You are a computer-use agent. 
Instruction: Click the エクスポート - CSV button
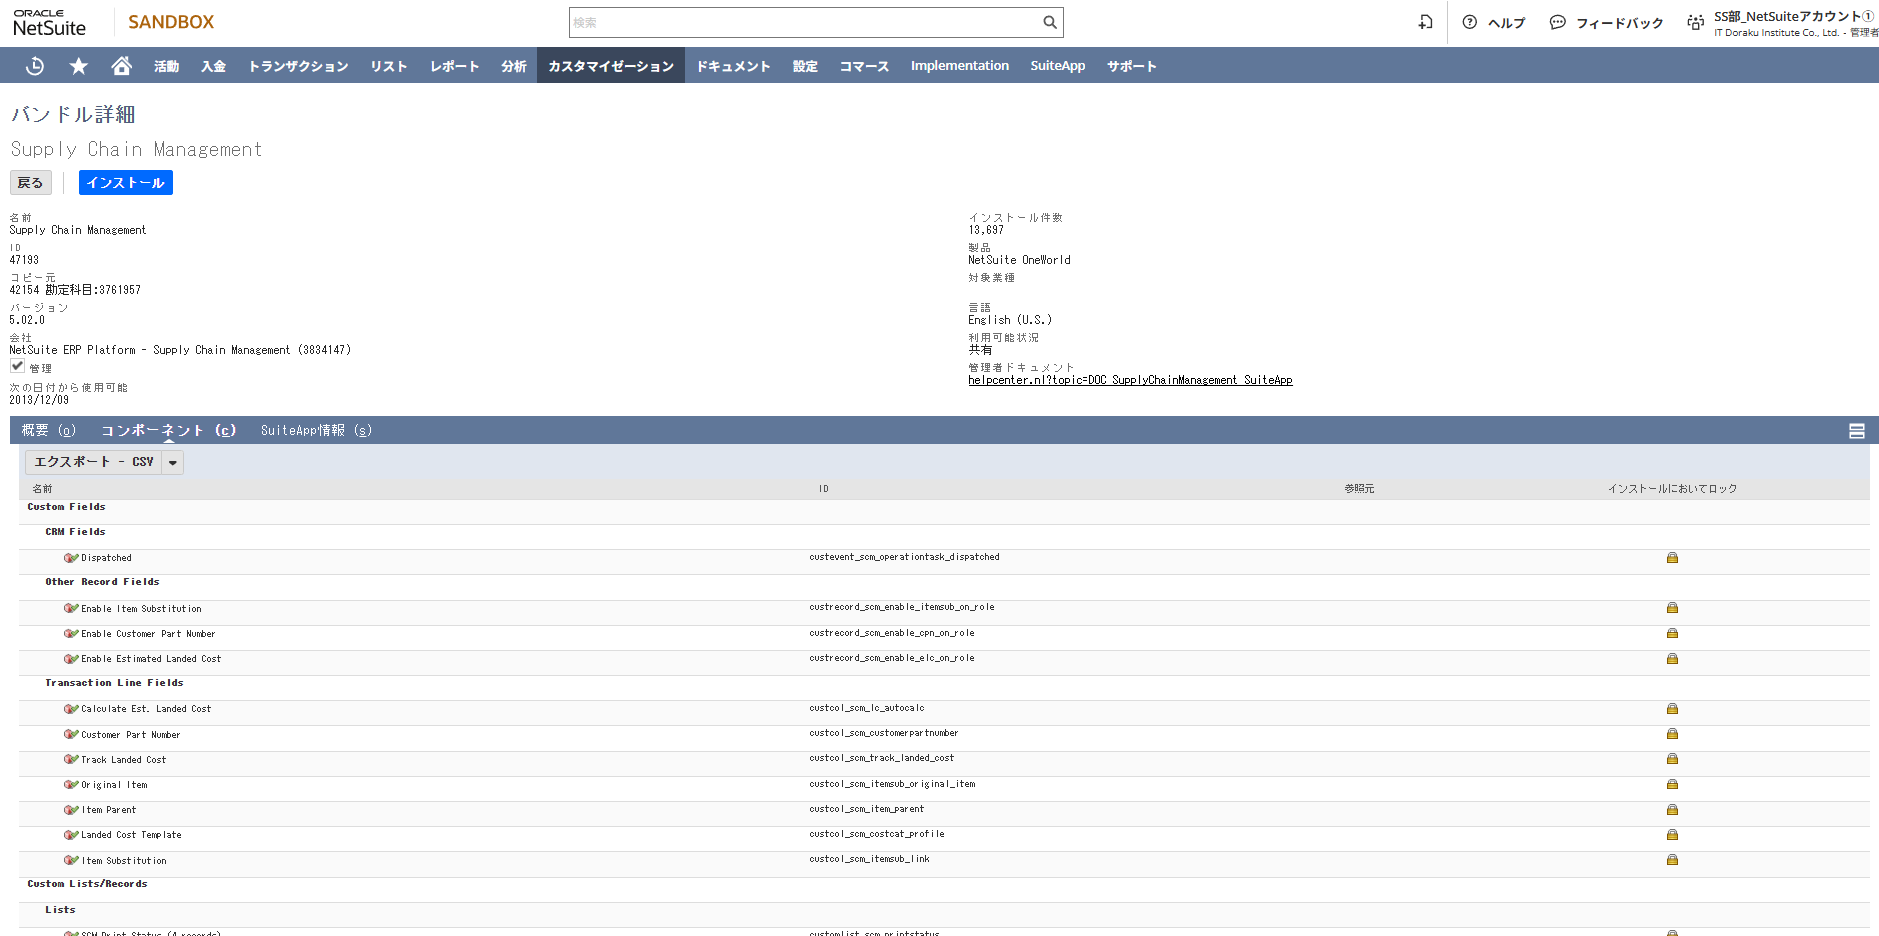click(x=94, y=462)
